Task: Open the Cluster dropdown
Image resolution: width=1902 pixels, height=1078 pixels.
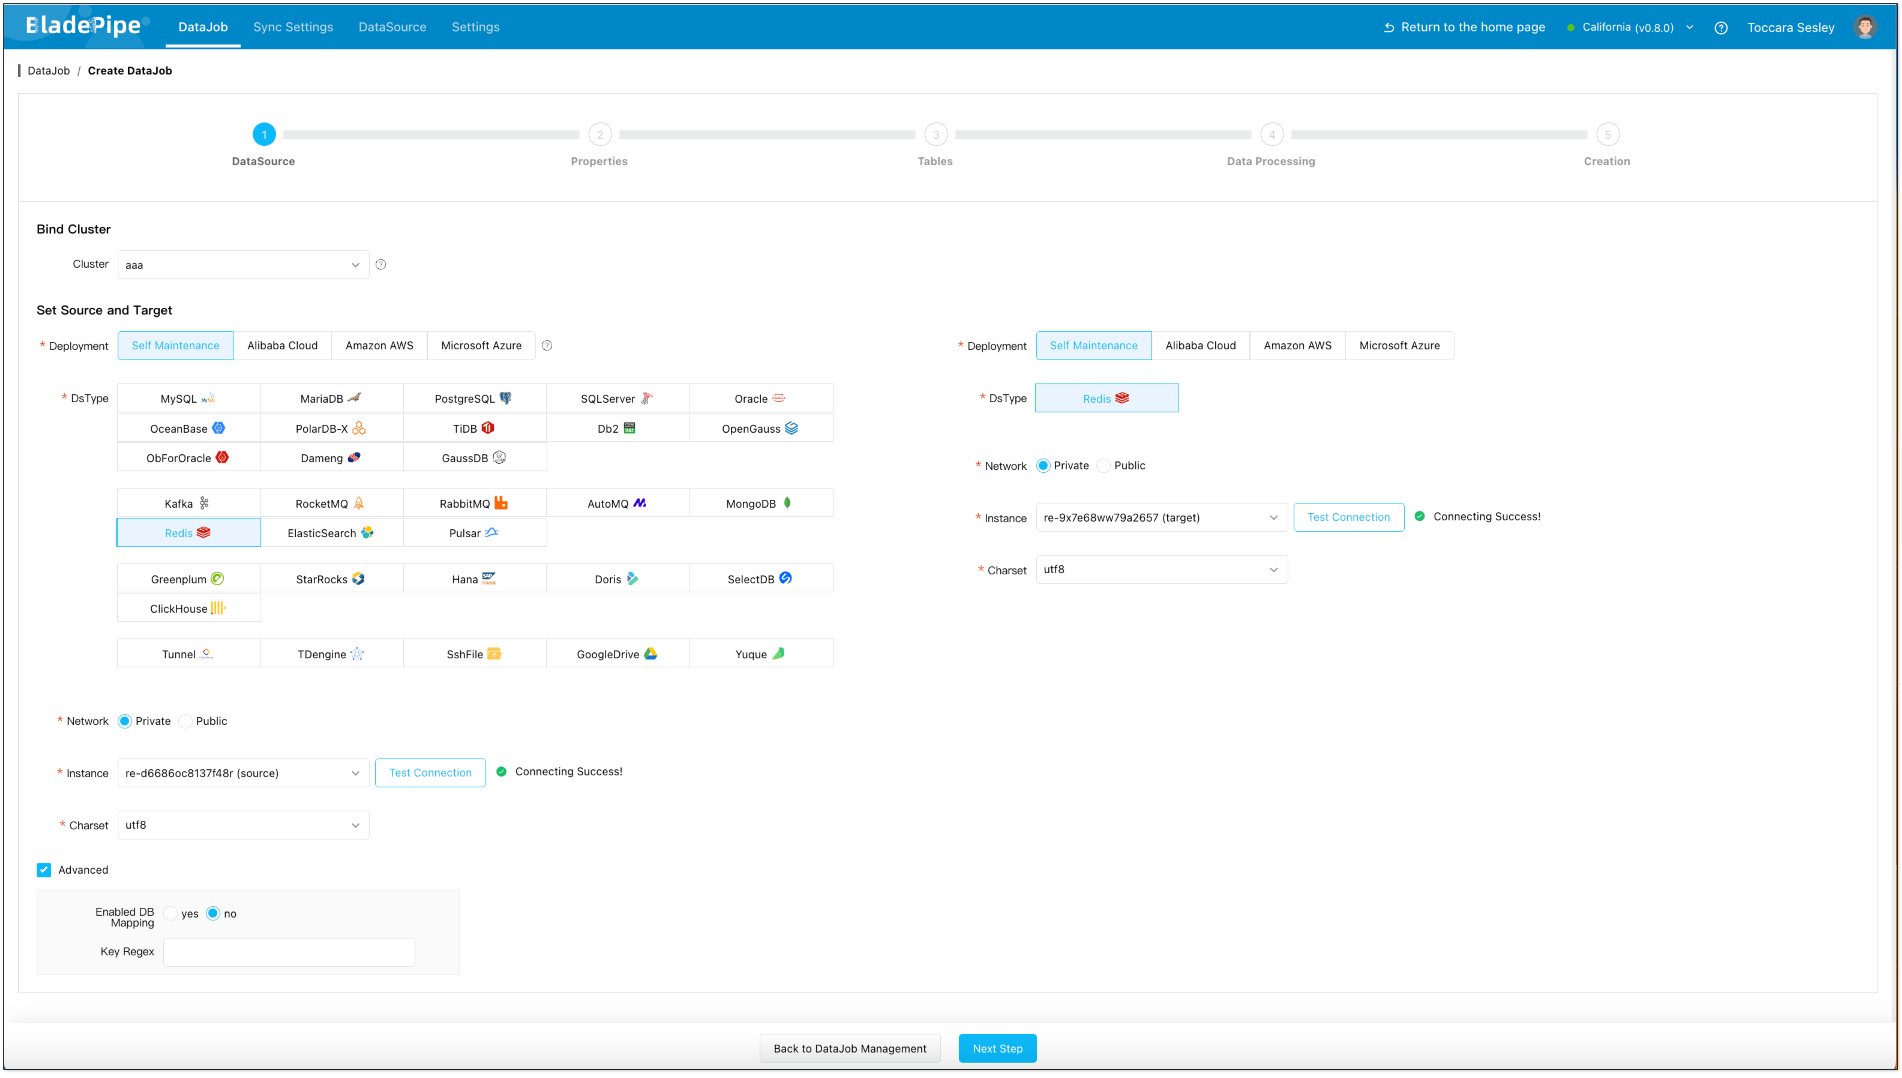Action: click(243, 265)
